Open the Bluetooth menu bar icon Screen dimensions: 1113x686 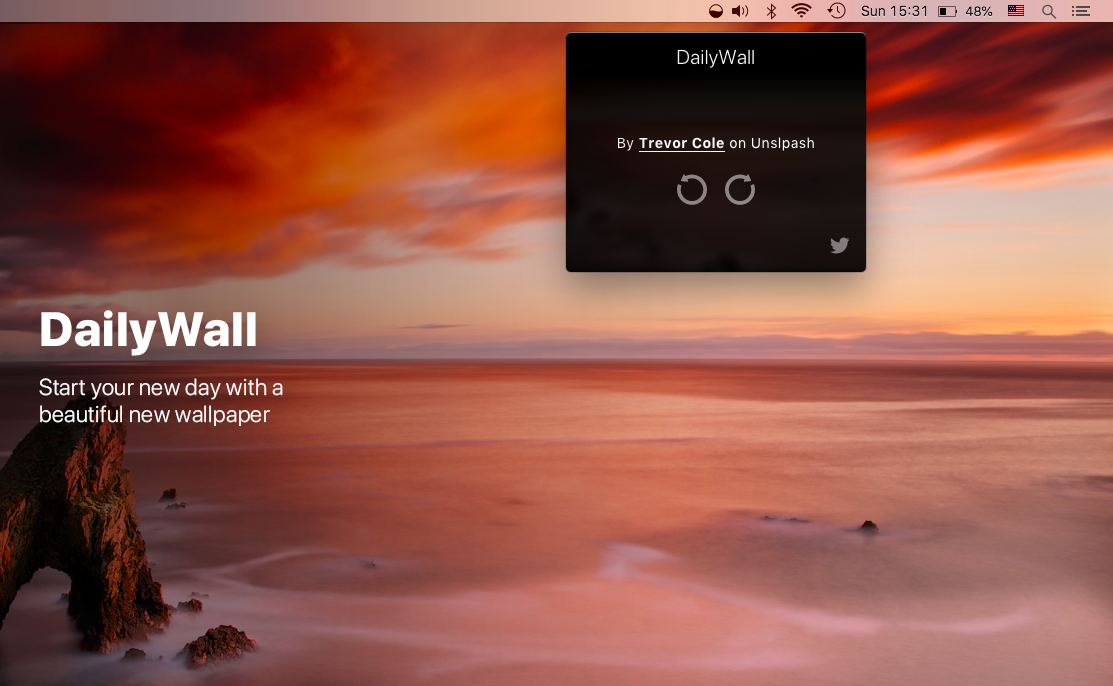click(771, 12)
